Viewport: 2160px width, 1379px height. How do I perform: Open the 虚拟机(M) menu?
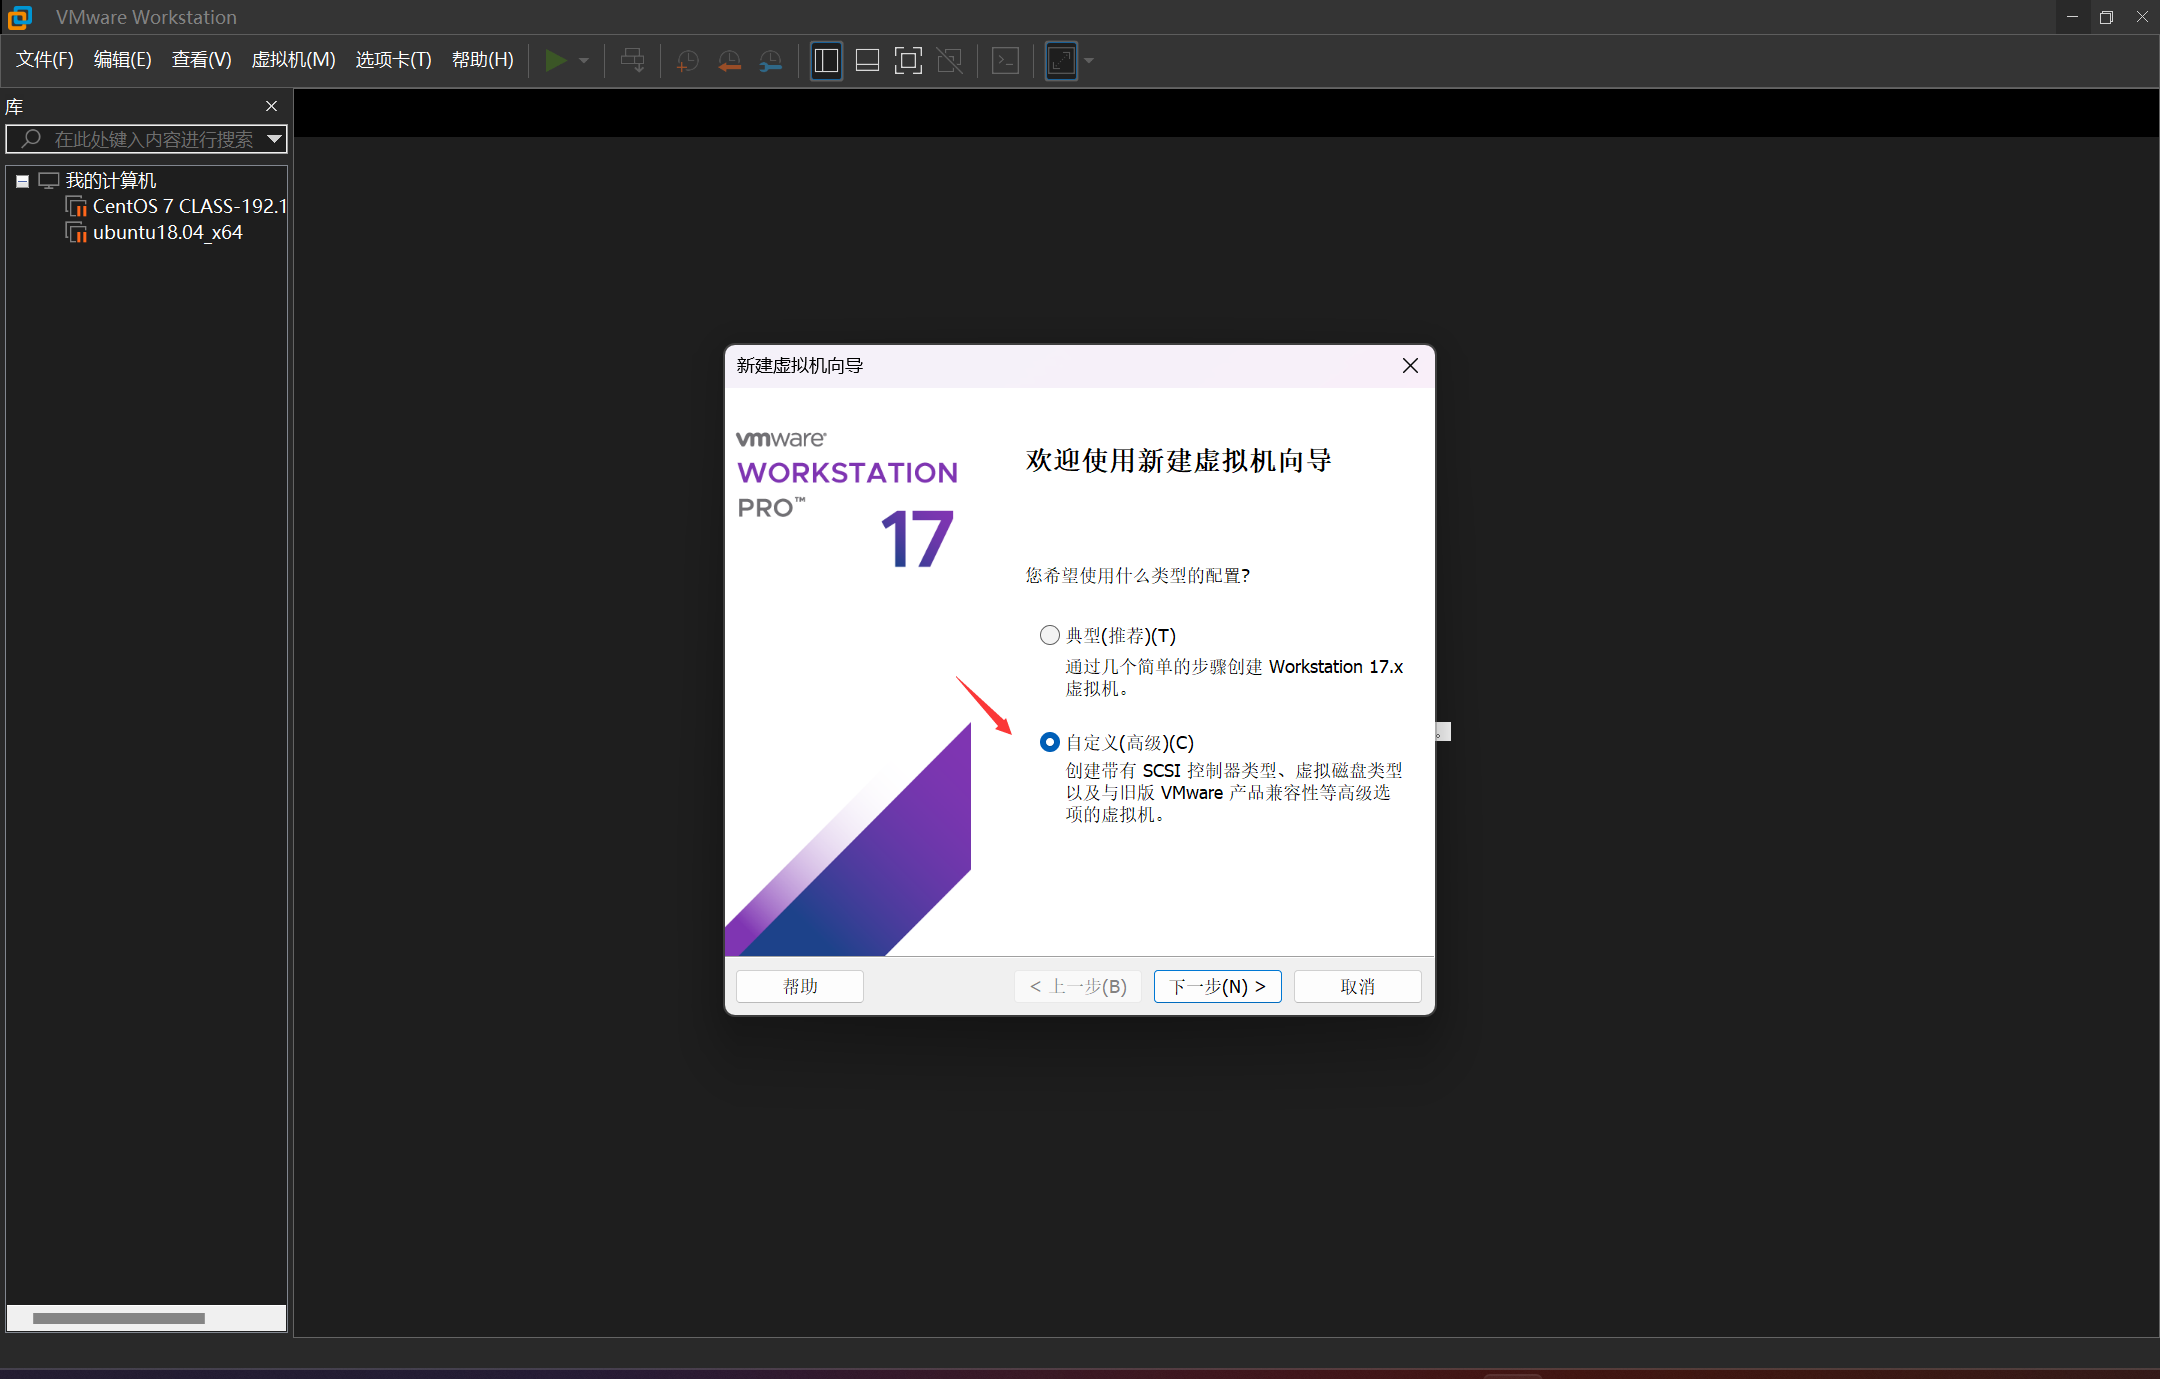(293, 60)
